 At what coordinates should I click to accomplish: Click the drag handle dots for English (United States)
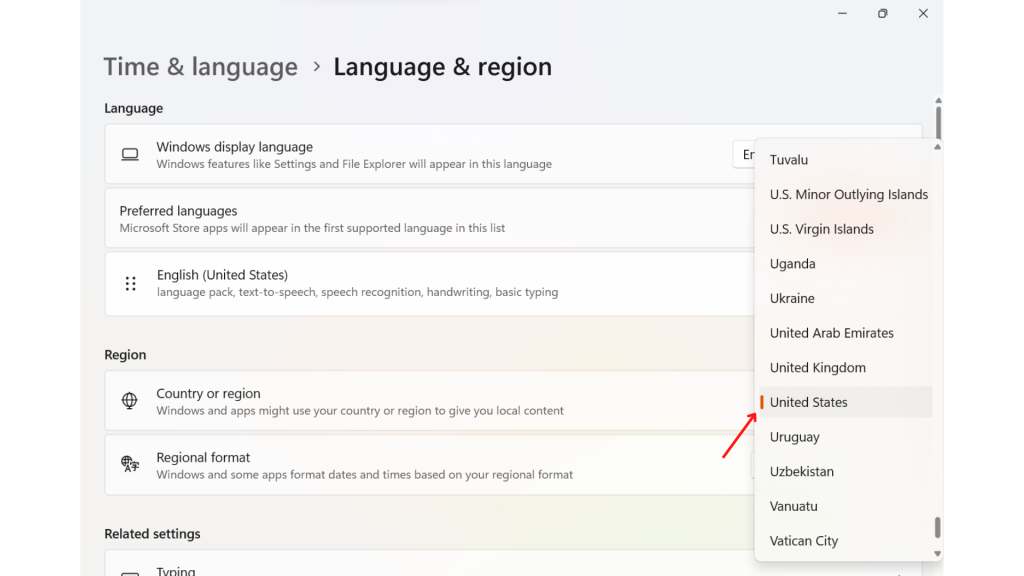click(131, 283)
